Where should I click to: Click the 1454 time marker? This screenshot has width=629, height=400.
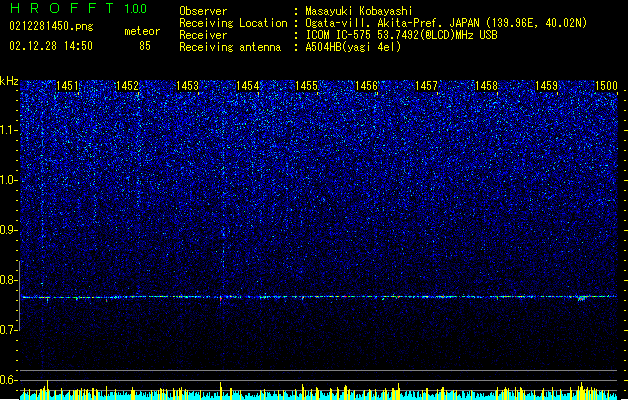pyautogui.click(x=248, y=86)
